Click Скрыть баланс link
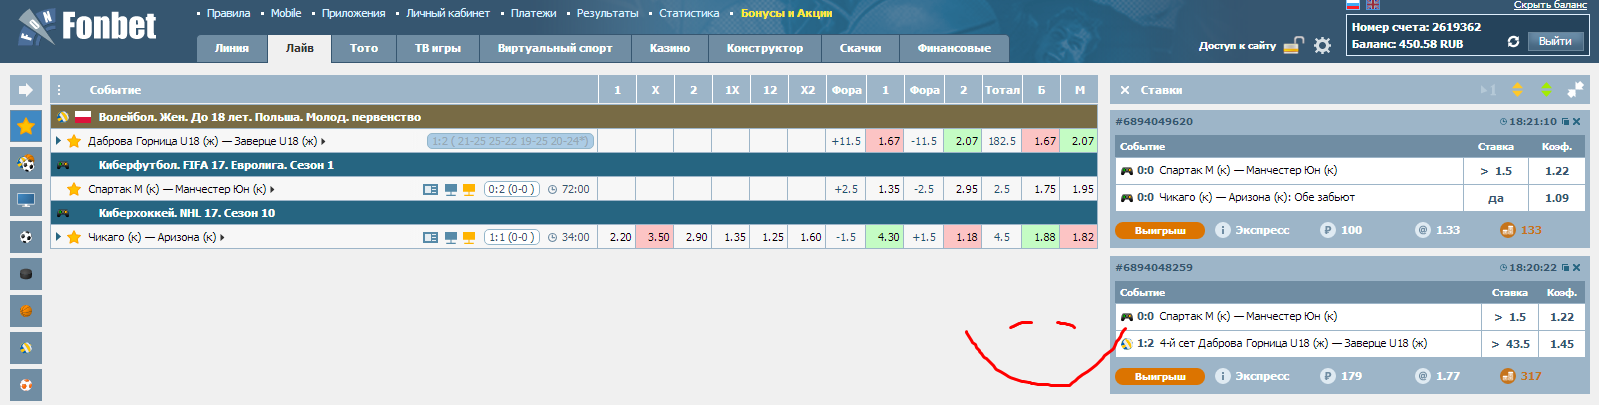Viewport: 1599px width, 405px height. pyautogui.click(x=1549, y=5)
